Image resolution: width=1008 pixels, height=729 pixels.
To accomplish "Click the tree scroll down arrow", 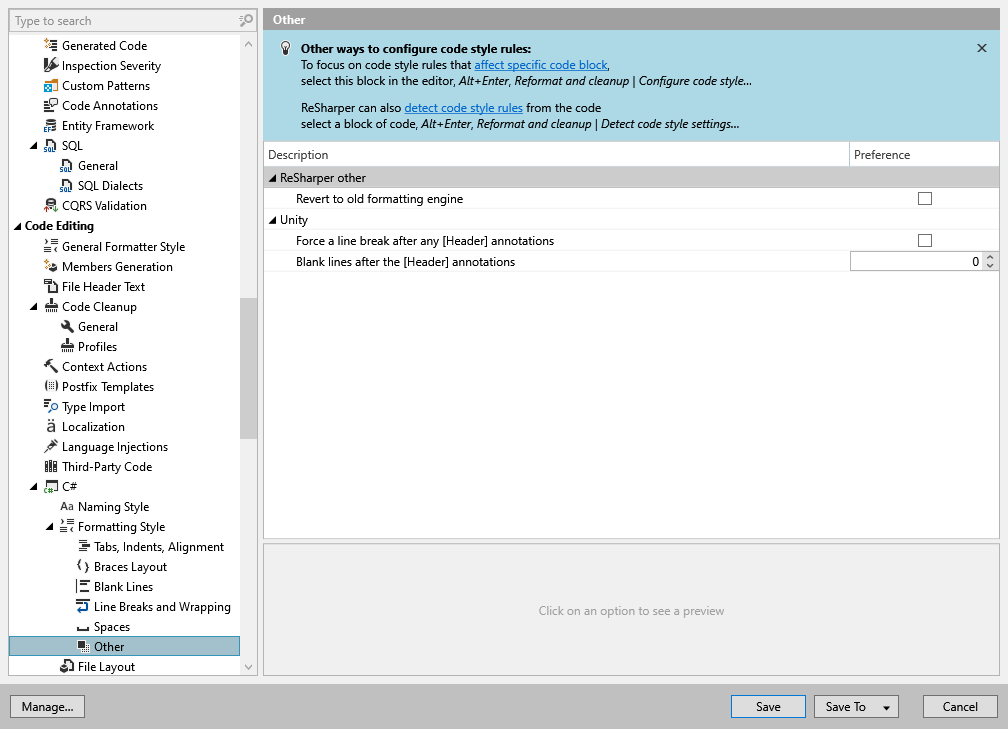I will coord(248,667).
